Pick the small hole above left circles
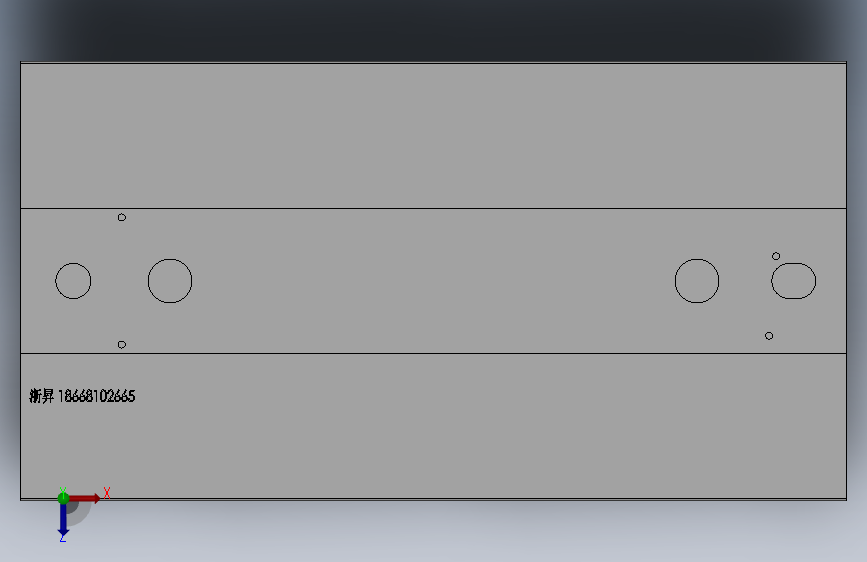 pyautogui.click(x=122, y=217)
